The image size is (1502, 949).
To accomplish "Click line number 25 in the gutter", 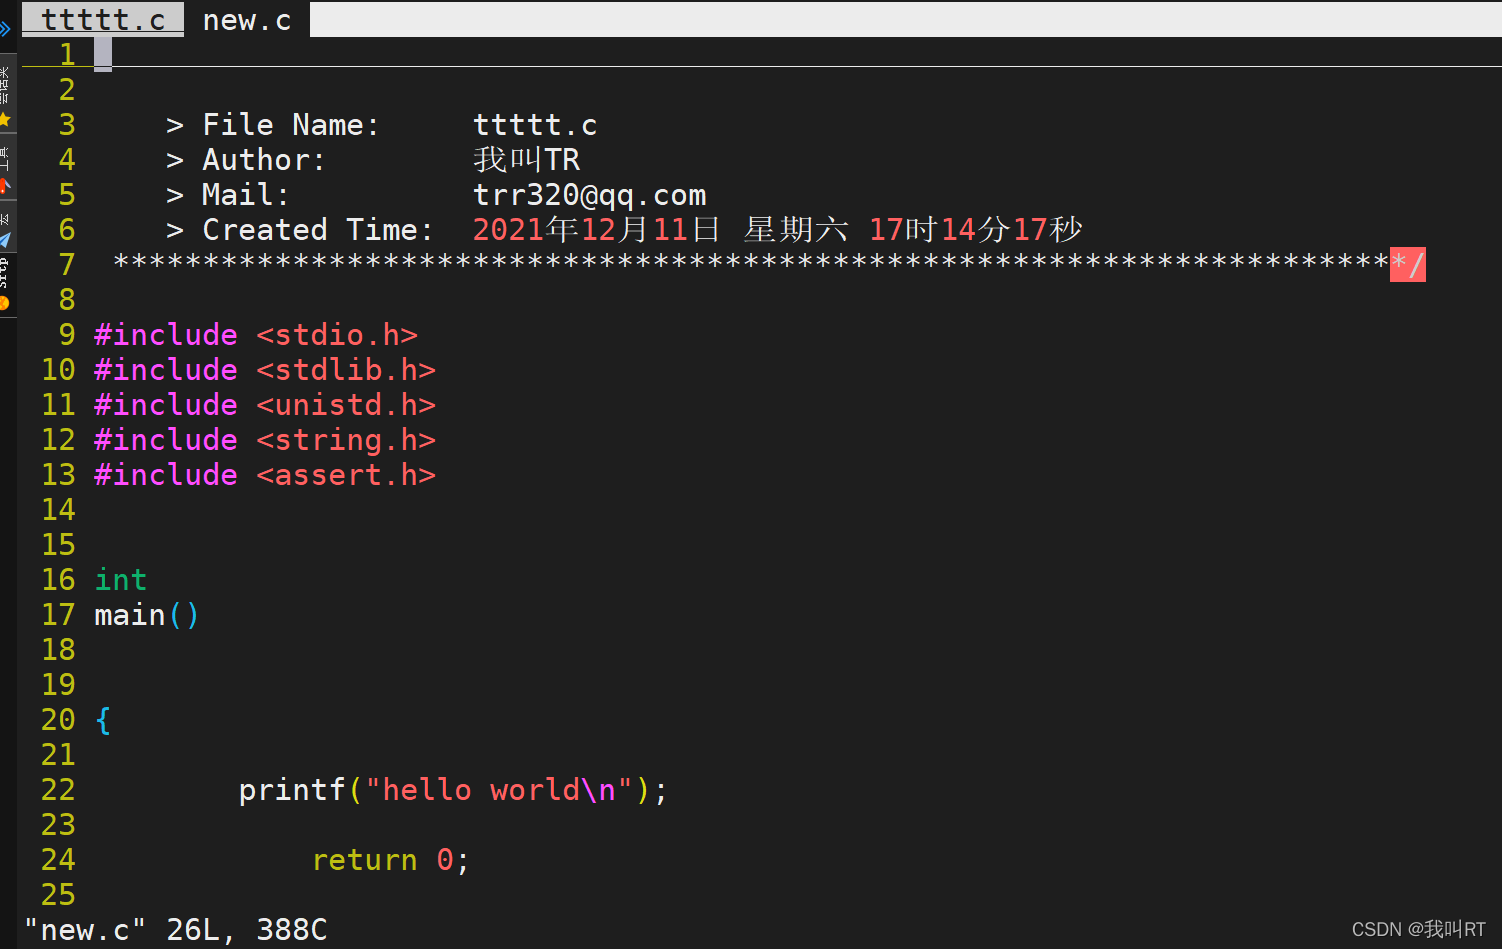I will [58, 895].
